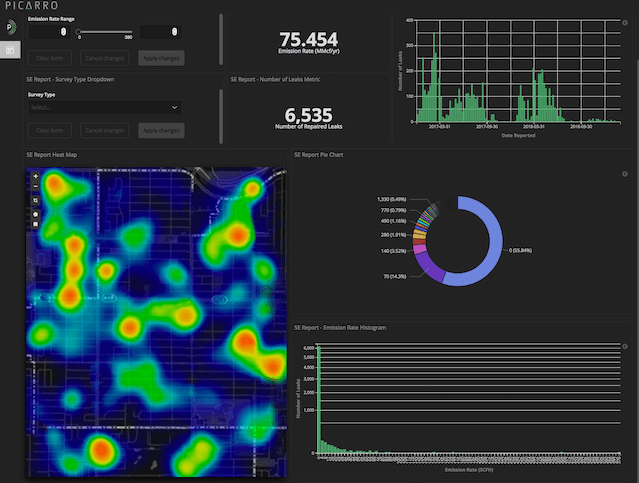
Task: Click Apply changes under Survey Type
Action: click(161, 130)
